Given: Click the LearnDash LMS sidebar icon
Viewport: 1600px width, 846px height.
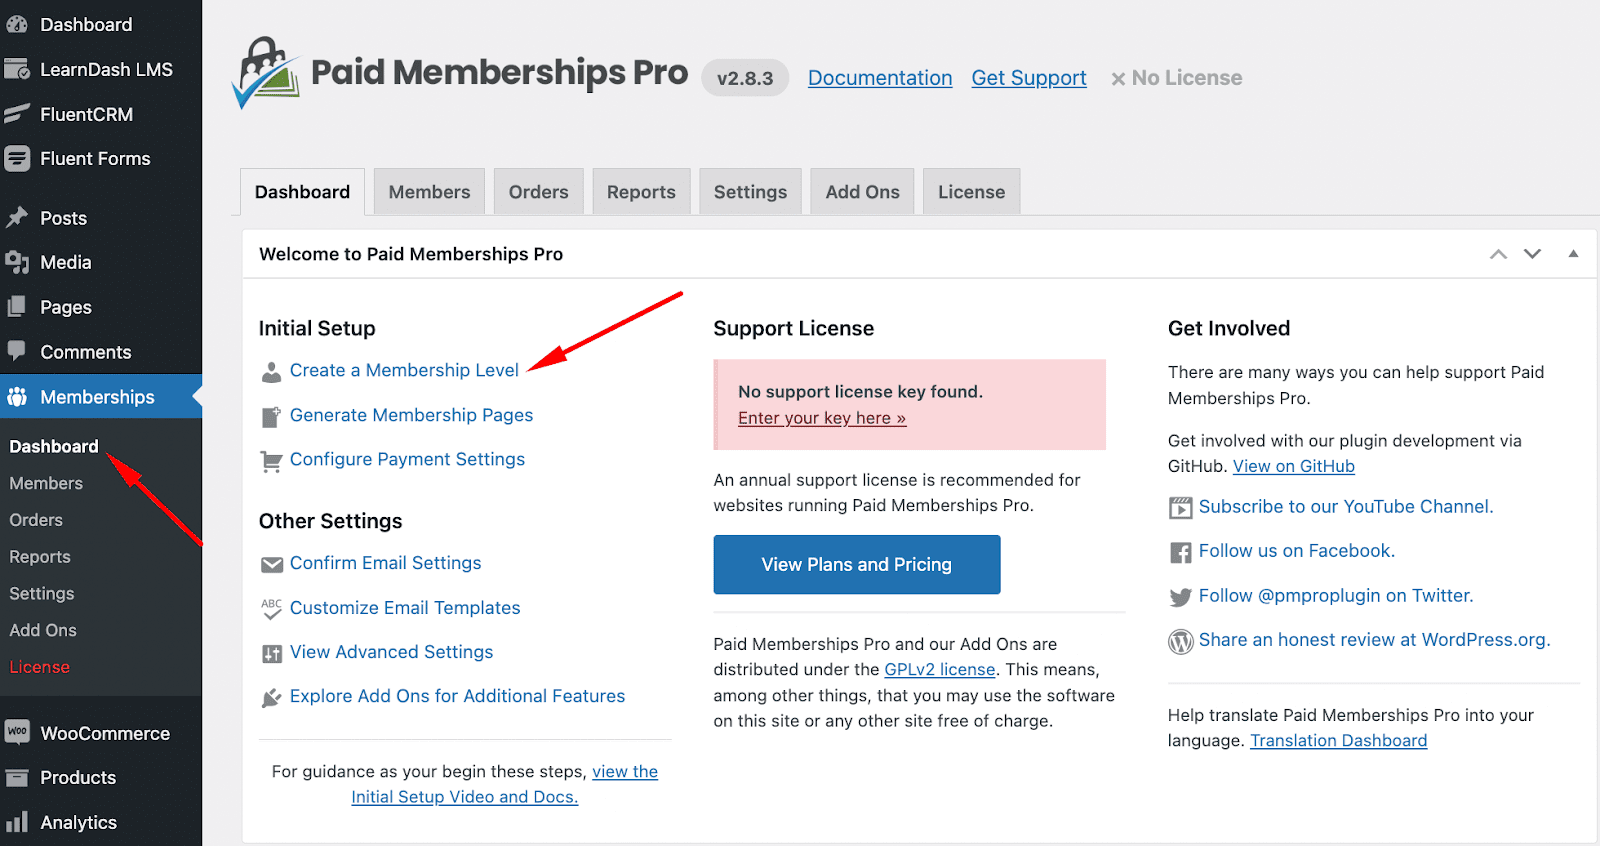Looking at the screenshot, I should 17,69.
